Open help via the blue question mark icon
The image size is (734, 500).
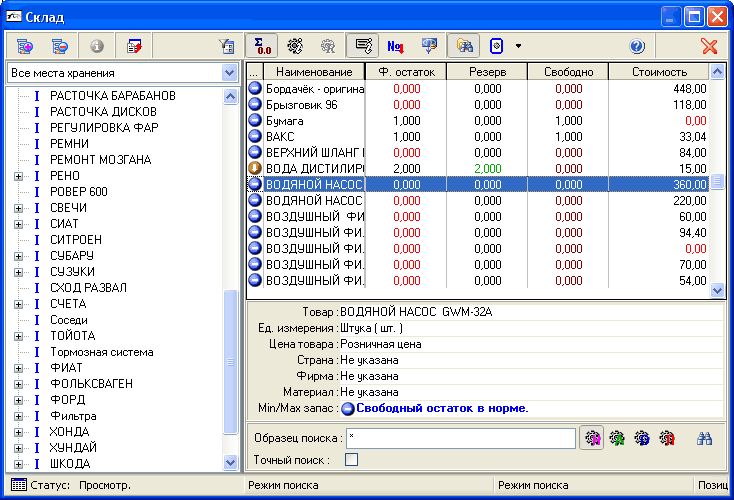pyautogui.click(x=637, y=46)
